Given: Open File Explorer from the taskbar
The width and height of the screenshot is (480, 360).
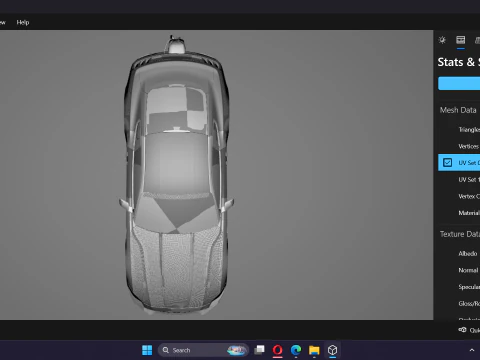Looking at the screenshot, I should click(x=314, y=350).
